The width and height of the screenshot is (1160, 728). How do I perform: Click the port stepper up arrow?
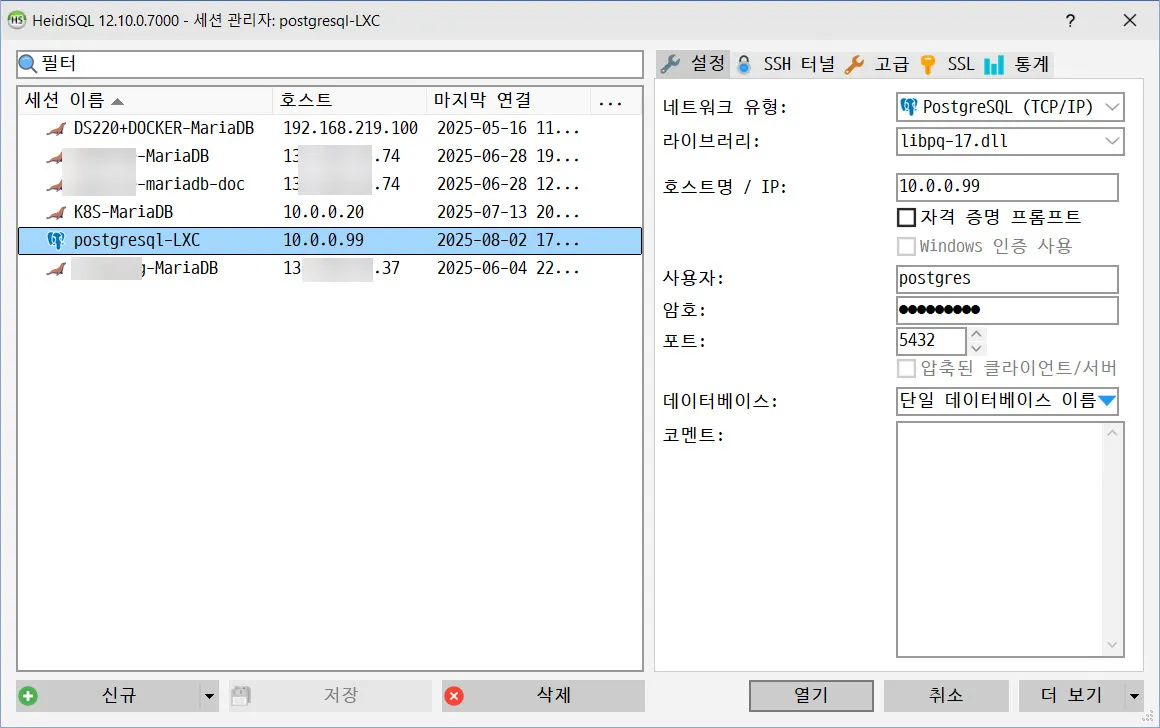[x=976, y=334]
